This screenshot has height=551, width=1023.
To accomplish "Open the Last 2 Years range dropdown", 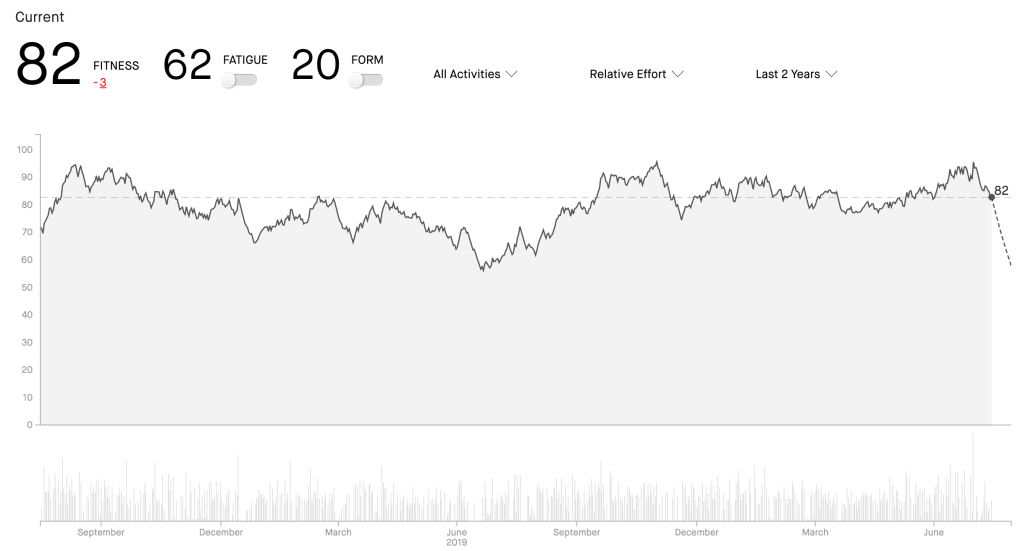I will (795, 74).
